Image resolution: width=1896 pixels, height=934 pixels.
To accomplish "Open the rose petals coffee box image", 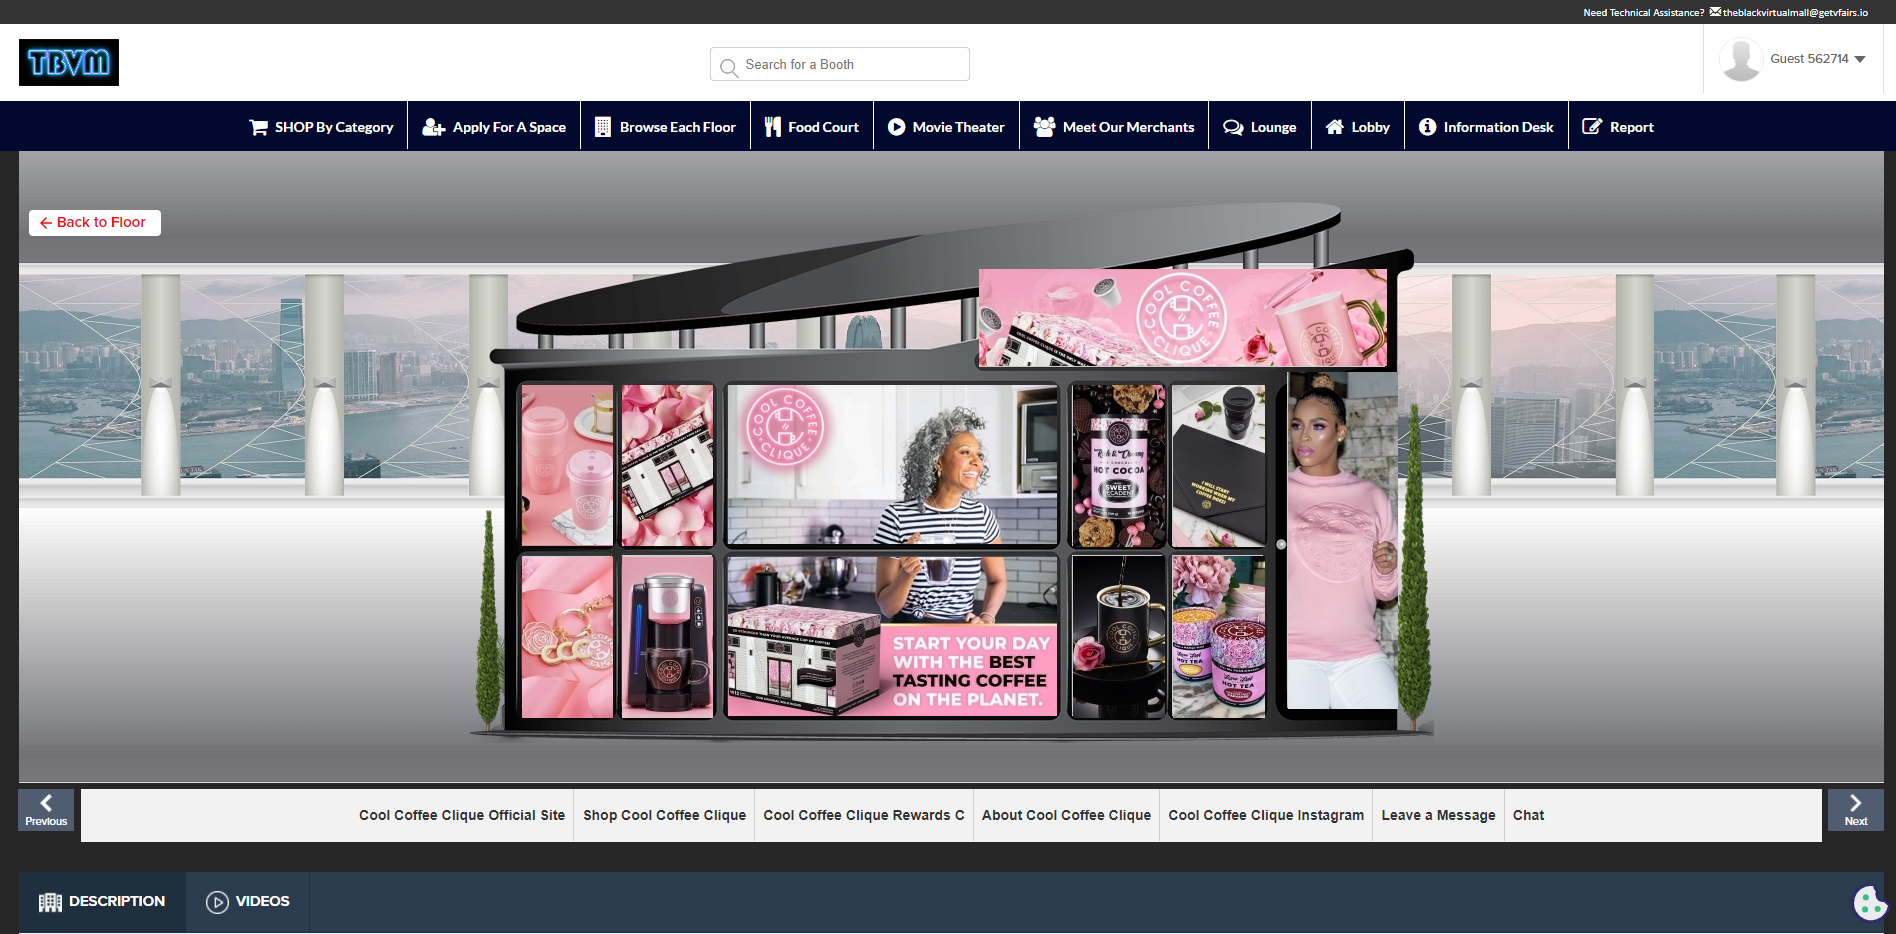I will [x=668, y=466].
